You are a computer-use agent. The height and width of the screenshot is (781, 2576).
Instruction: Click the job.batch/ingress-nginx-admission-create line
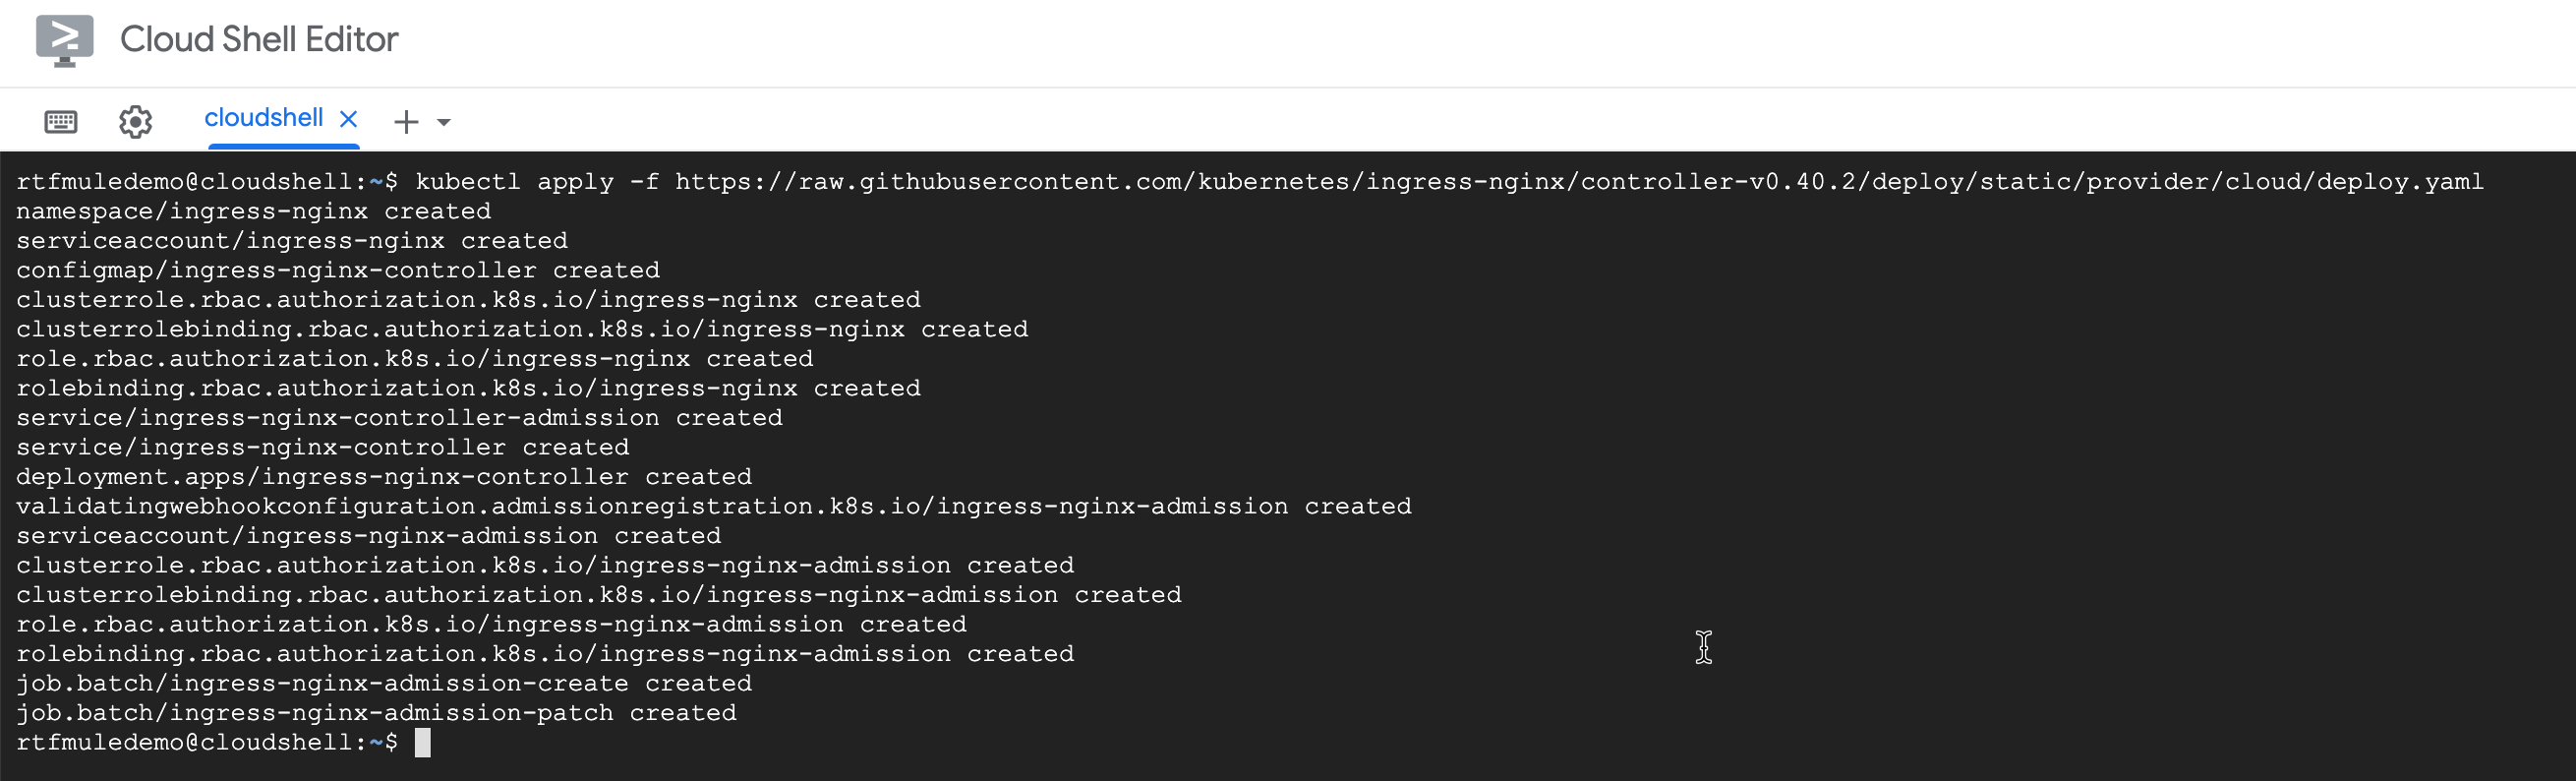(x=384, y=684)
